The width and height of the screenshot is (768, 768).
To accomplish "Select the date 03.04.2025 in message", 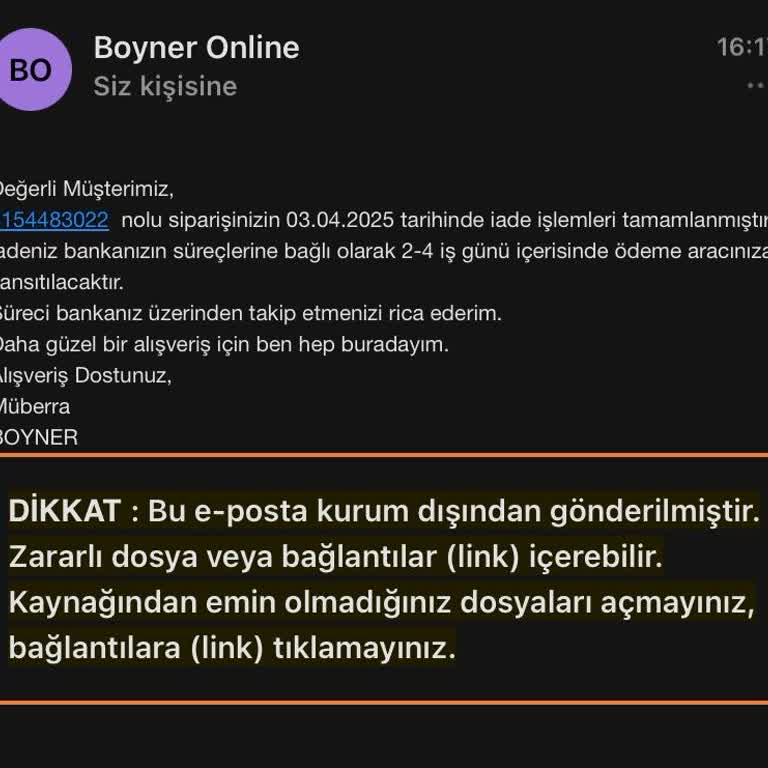I will [x=340, y=220].
